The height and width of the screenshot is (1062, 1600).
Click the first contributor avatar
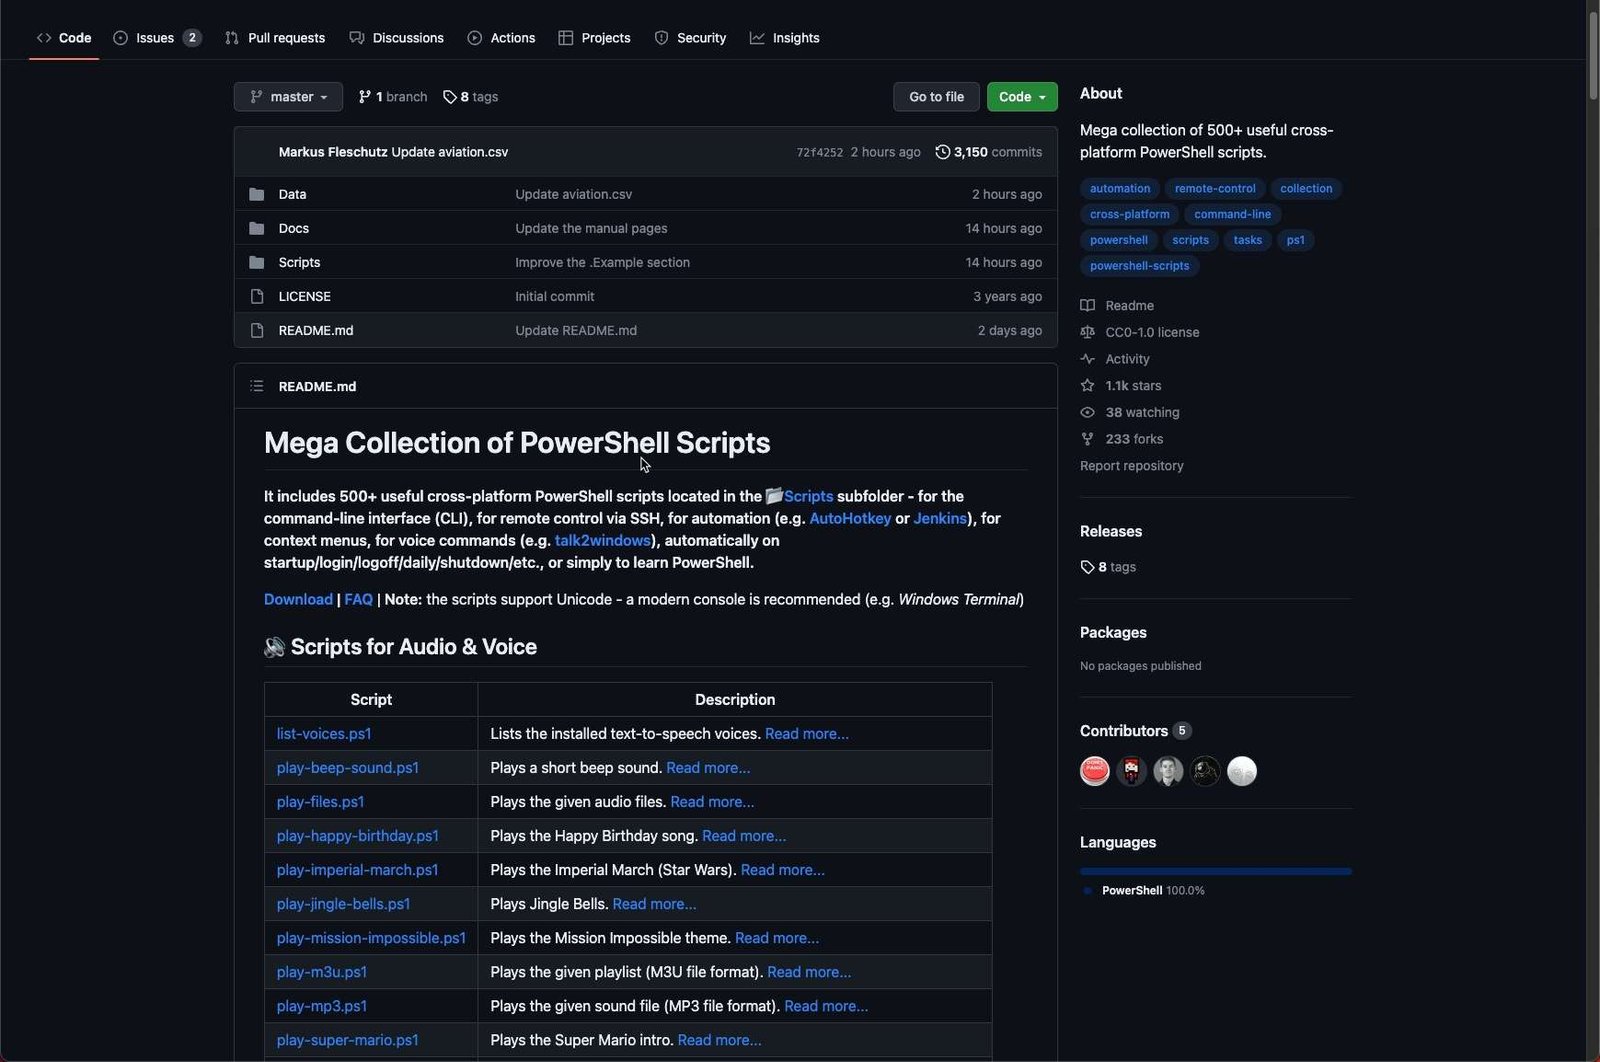coord(1095,771)
